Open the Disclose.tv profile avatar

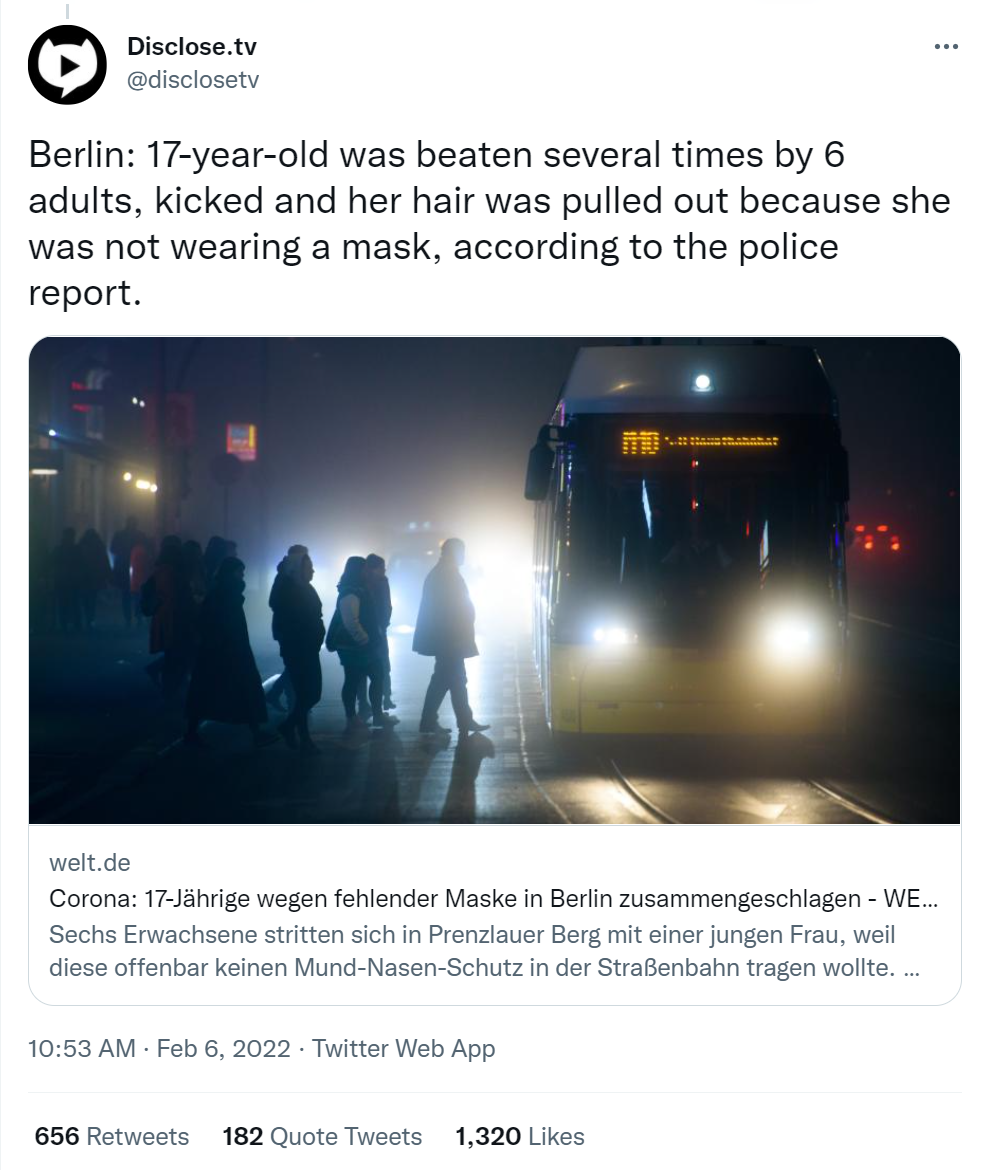coord(67,64)
